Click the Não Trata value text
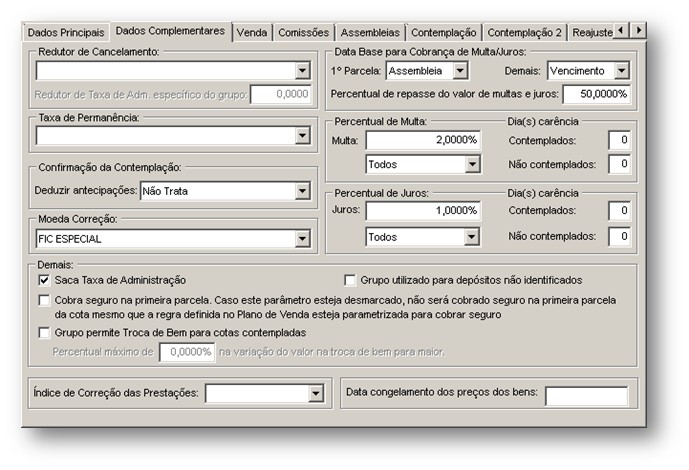The image size is (689, 470). pyautogui.click(x=165, y=191)
